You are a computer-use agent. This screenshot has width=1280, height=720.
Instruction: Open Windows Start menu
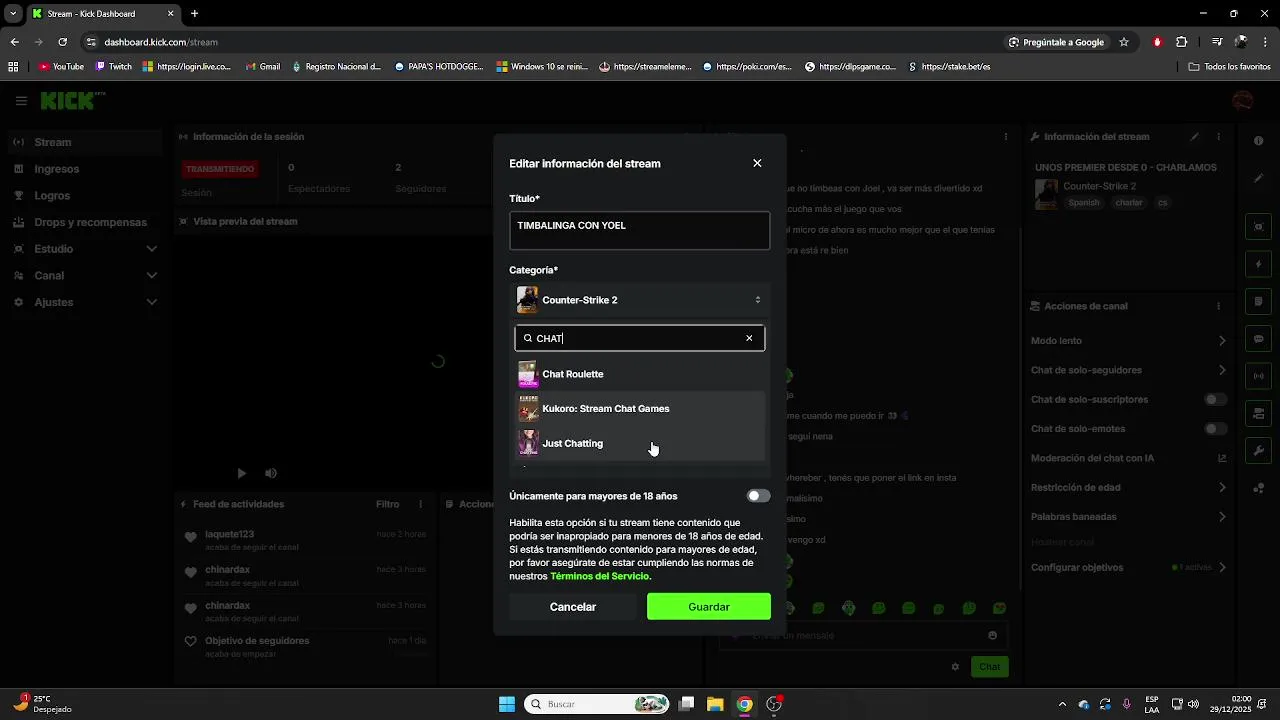click(x=507, y=704)
